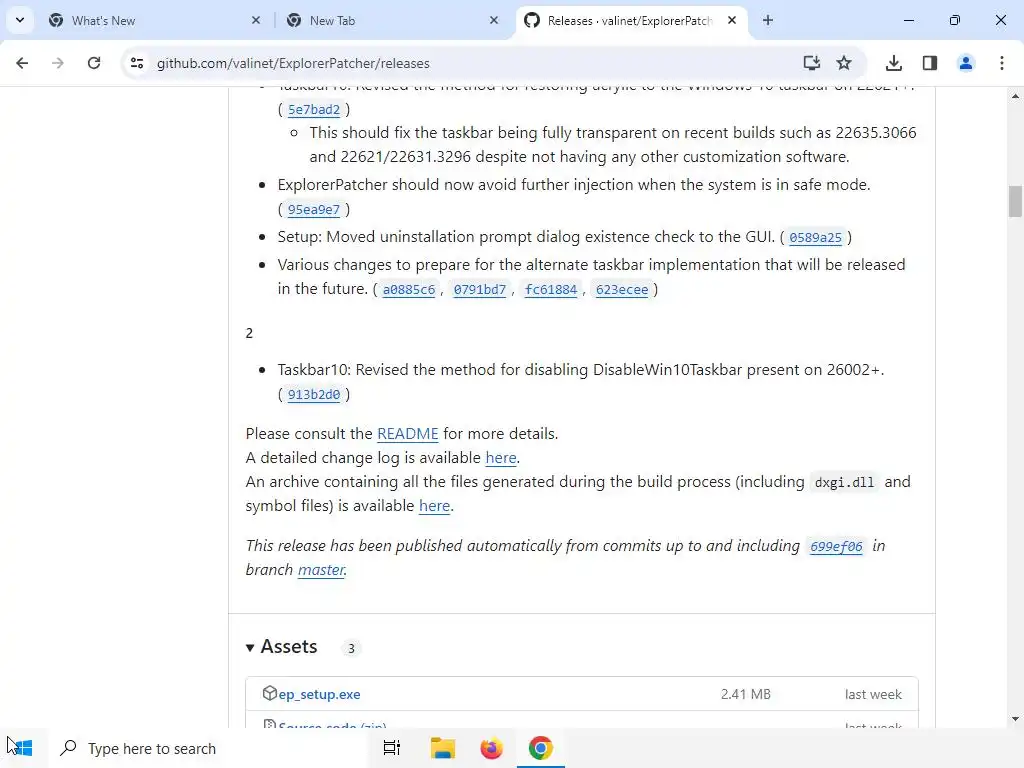This screenshot has height=768, width=1024.
Task: Close the Releases tab
Action: pyautogui.click(x=732, y=20)
